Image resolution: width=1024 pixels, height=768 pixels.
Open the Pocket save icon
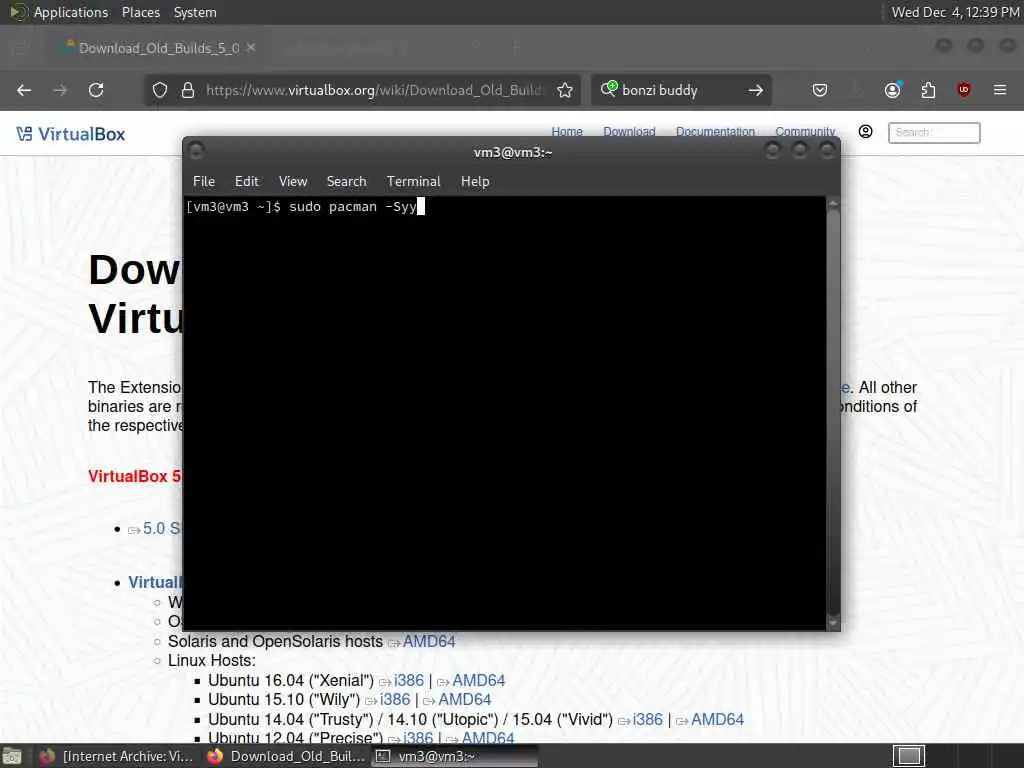(820, 90)
